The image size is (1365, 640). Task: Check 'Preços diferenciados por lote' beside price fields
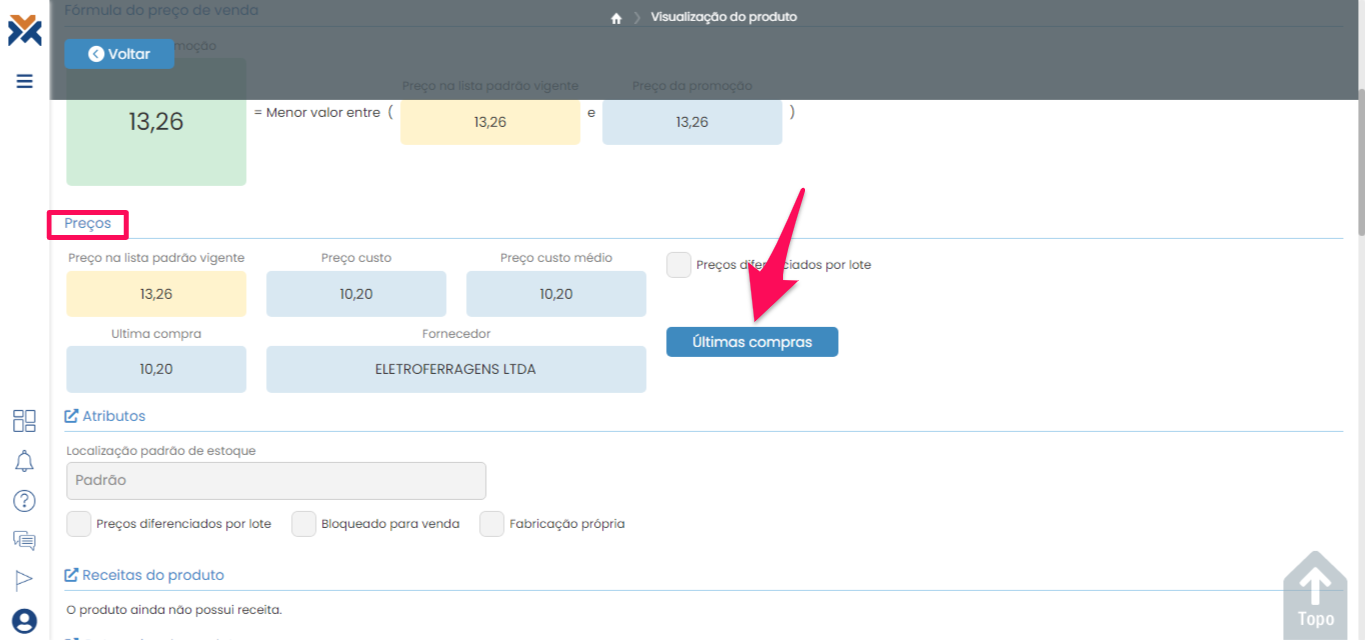(x=679, y=265)
